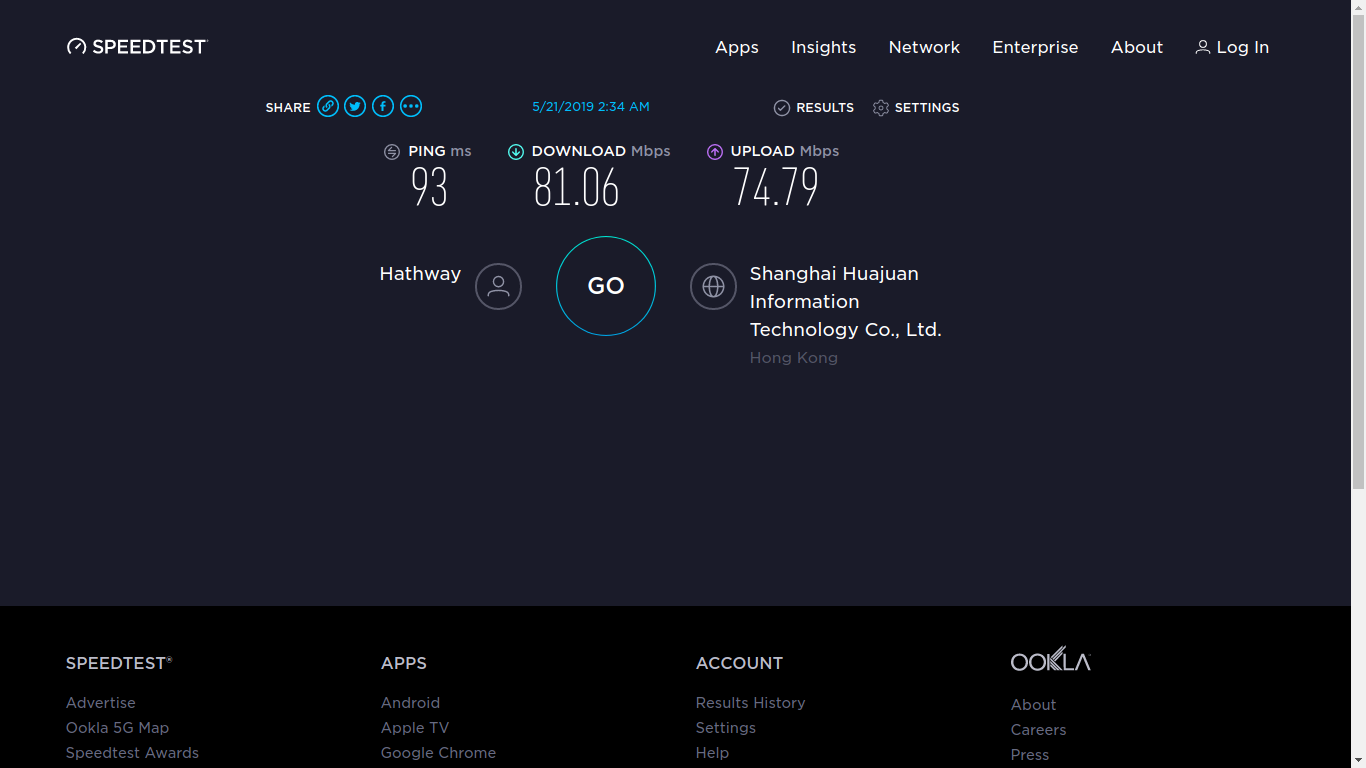Screen dimensions: 1366x768
Task: Click the Ookla logo in footer
Action: [x=1050, y=660]
